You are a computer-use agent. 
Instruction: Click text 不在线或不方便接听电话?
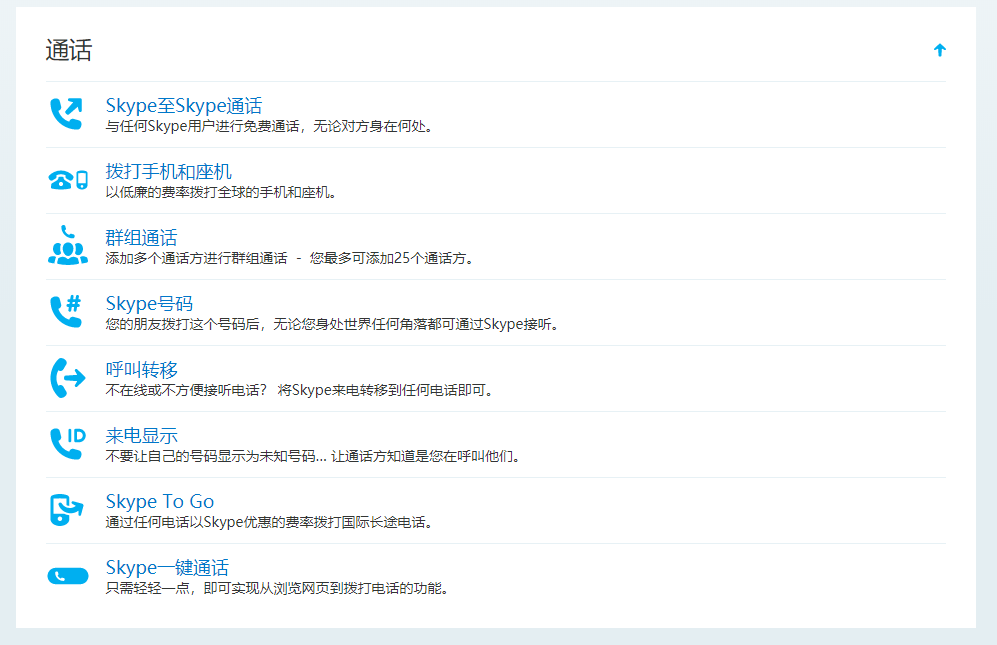(x=186, y=391)
